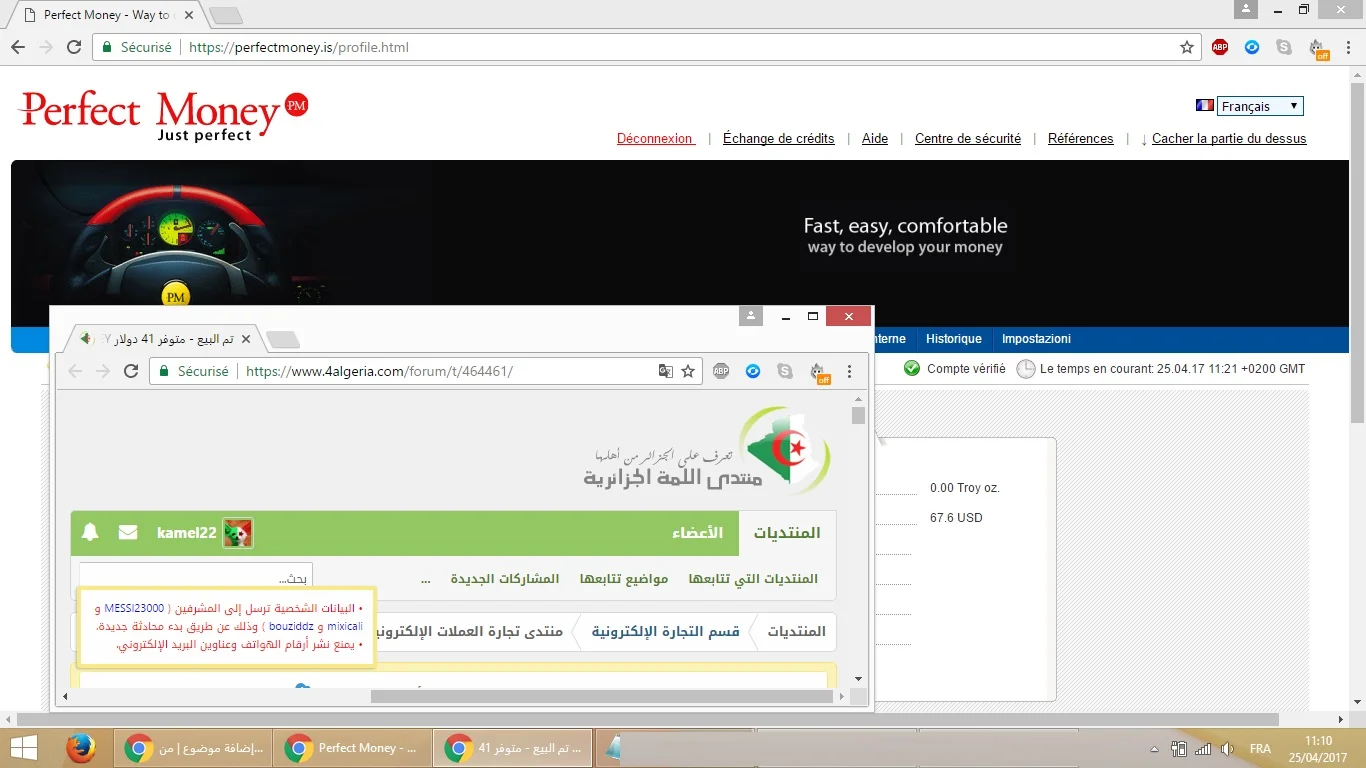Click the 4algeria window's horizontal scrollbar thumb
Viewport: 1366px width, 768px height.
pyautogui.click(x=600, y=696)
